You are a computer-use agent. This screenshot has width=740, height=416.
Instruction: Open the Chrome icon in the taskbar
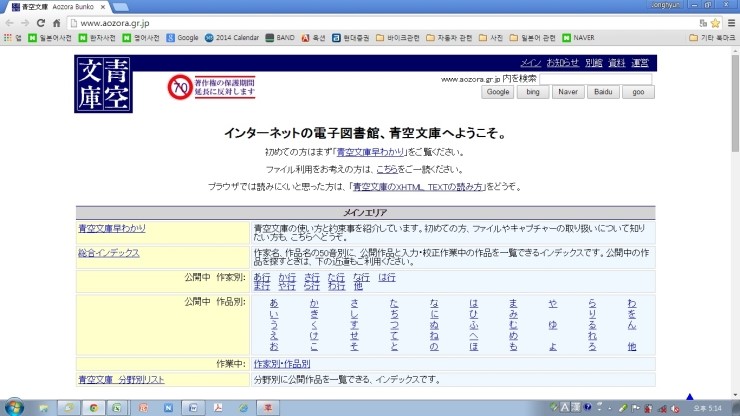[93, 408]
